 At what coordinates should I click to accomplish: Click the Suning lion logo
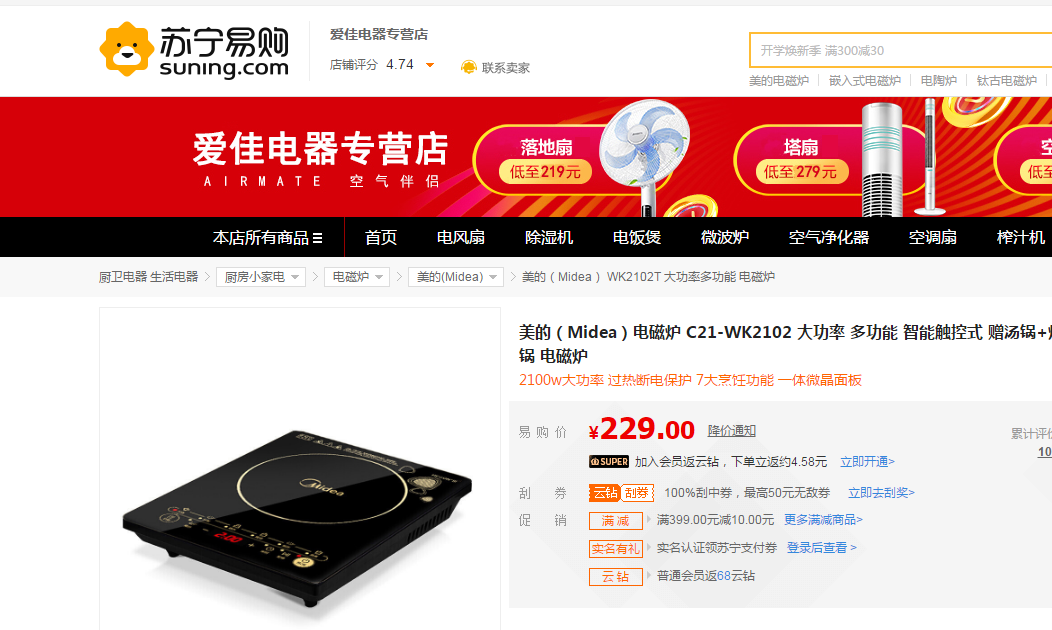(x=126, y=49)
